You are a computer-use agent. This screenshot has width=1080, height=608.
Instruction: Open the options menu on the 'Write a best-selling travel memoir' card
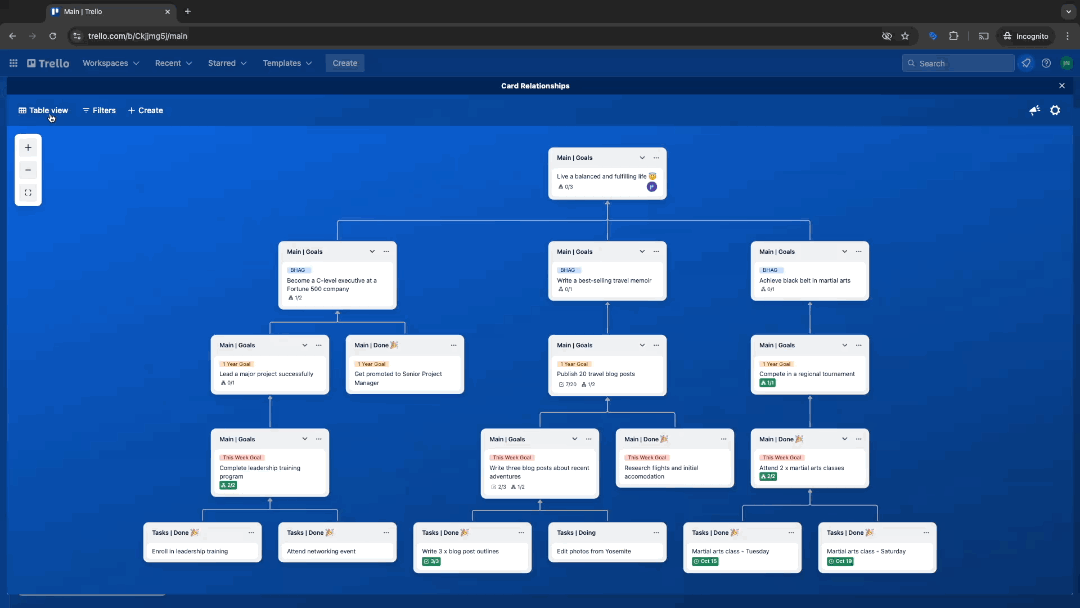pos(655,251)
